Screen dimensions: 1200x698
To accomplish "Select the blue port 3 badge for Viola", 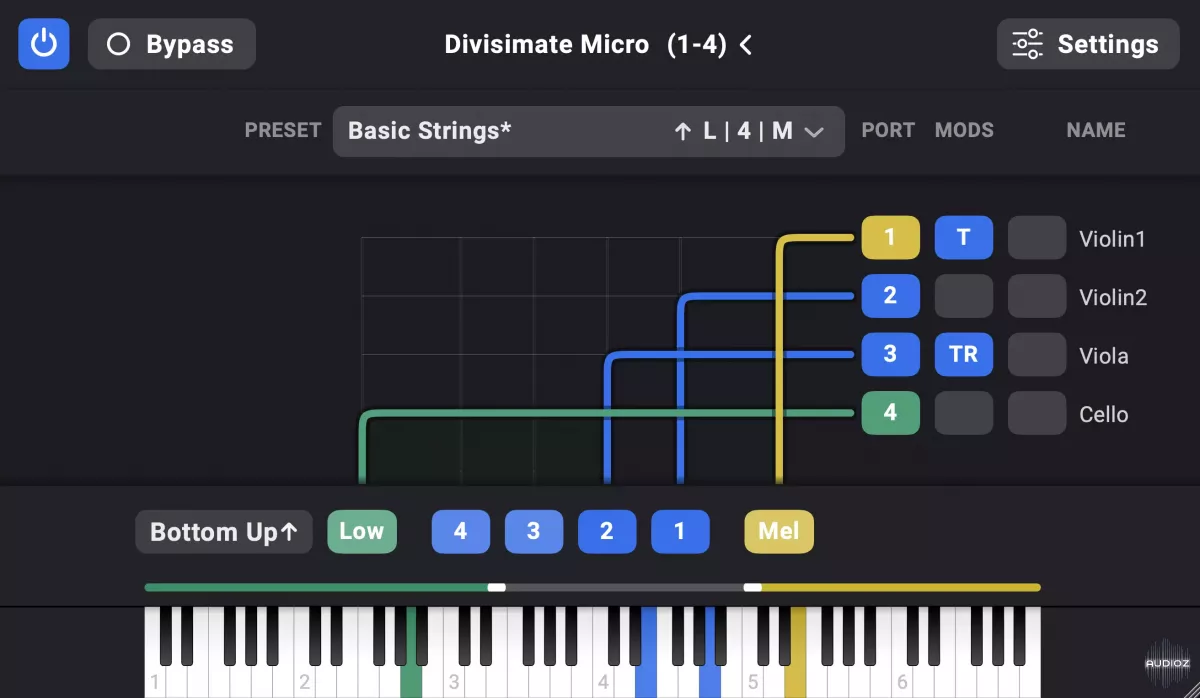I will pos(890,355).
